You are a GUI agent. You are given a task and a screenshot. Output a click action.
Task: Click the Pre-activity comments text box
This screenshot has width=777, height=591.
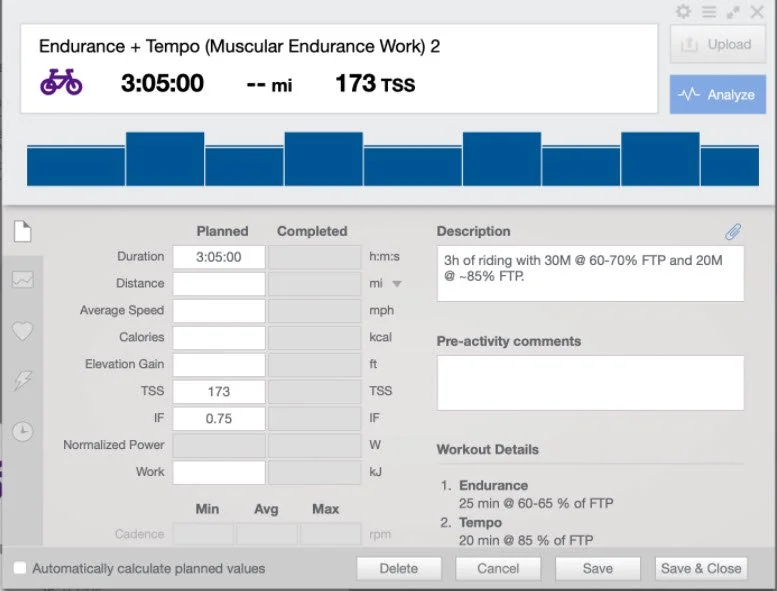tap(590, 382)
